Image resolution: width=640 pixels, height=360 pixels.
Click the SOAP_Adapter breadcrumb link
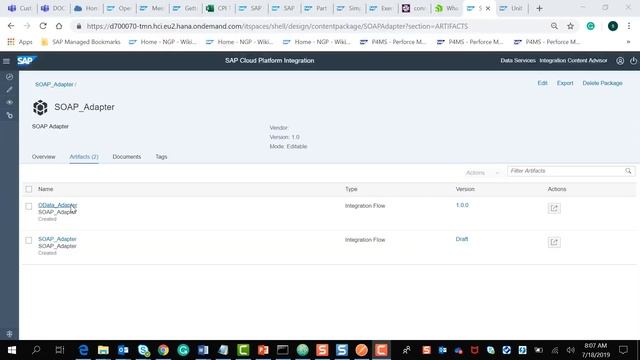coord(54,84)
